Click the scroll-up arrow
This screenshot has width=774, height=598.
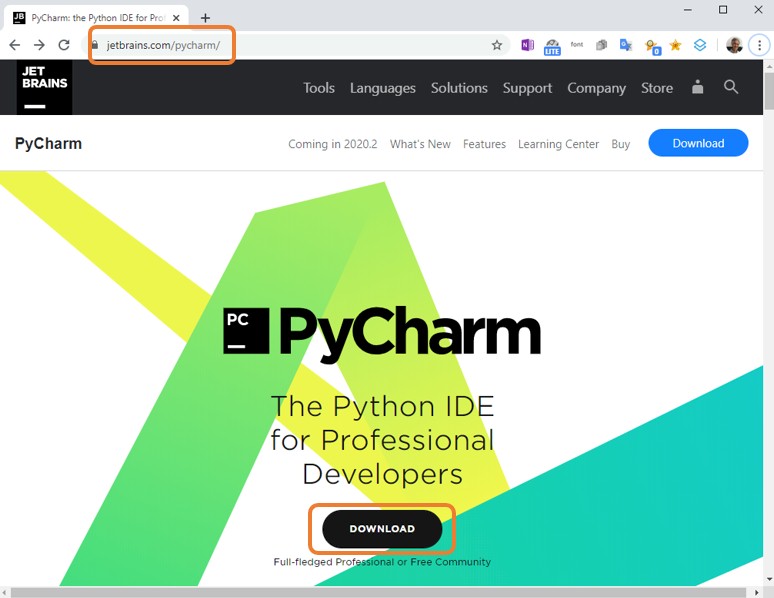(769, 66)
